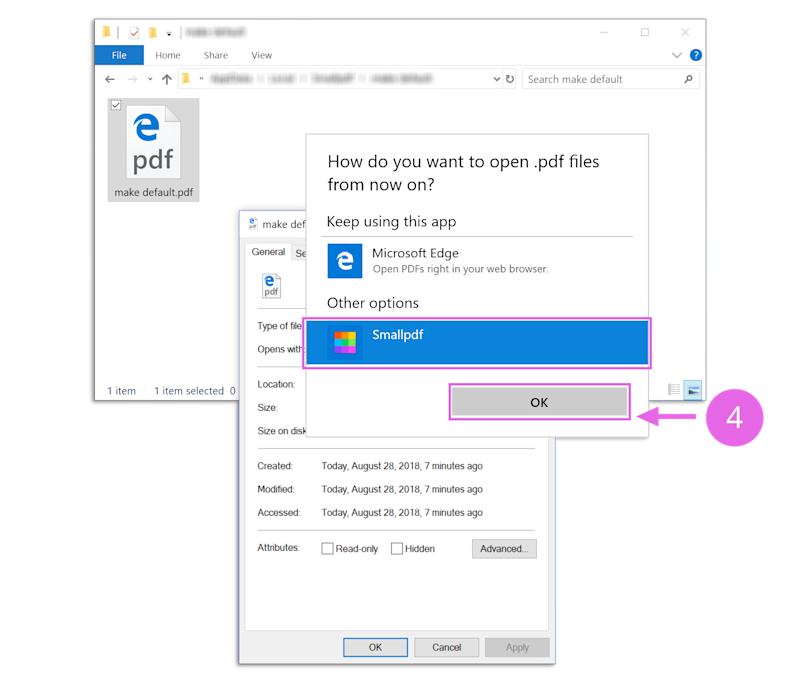Go back using the Explorer back arrow

pyautogui.click(x=110, y=79)
